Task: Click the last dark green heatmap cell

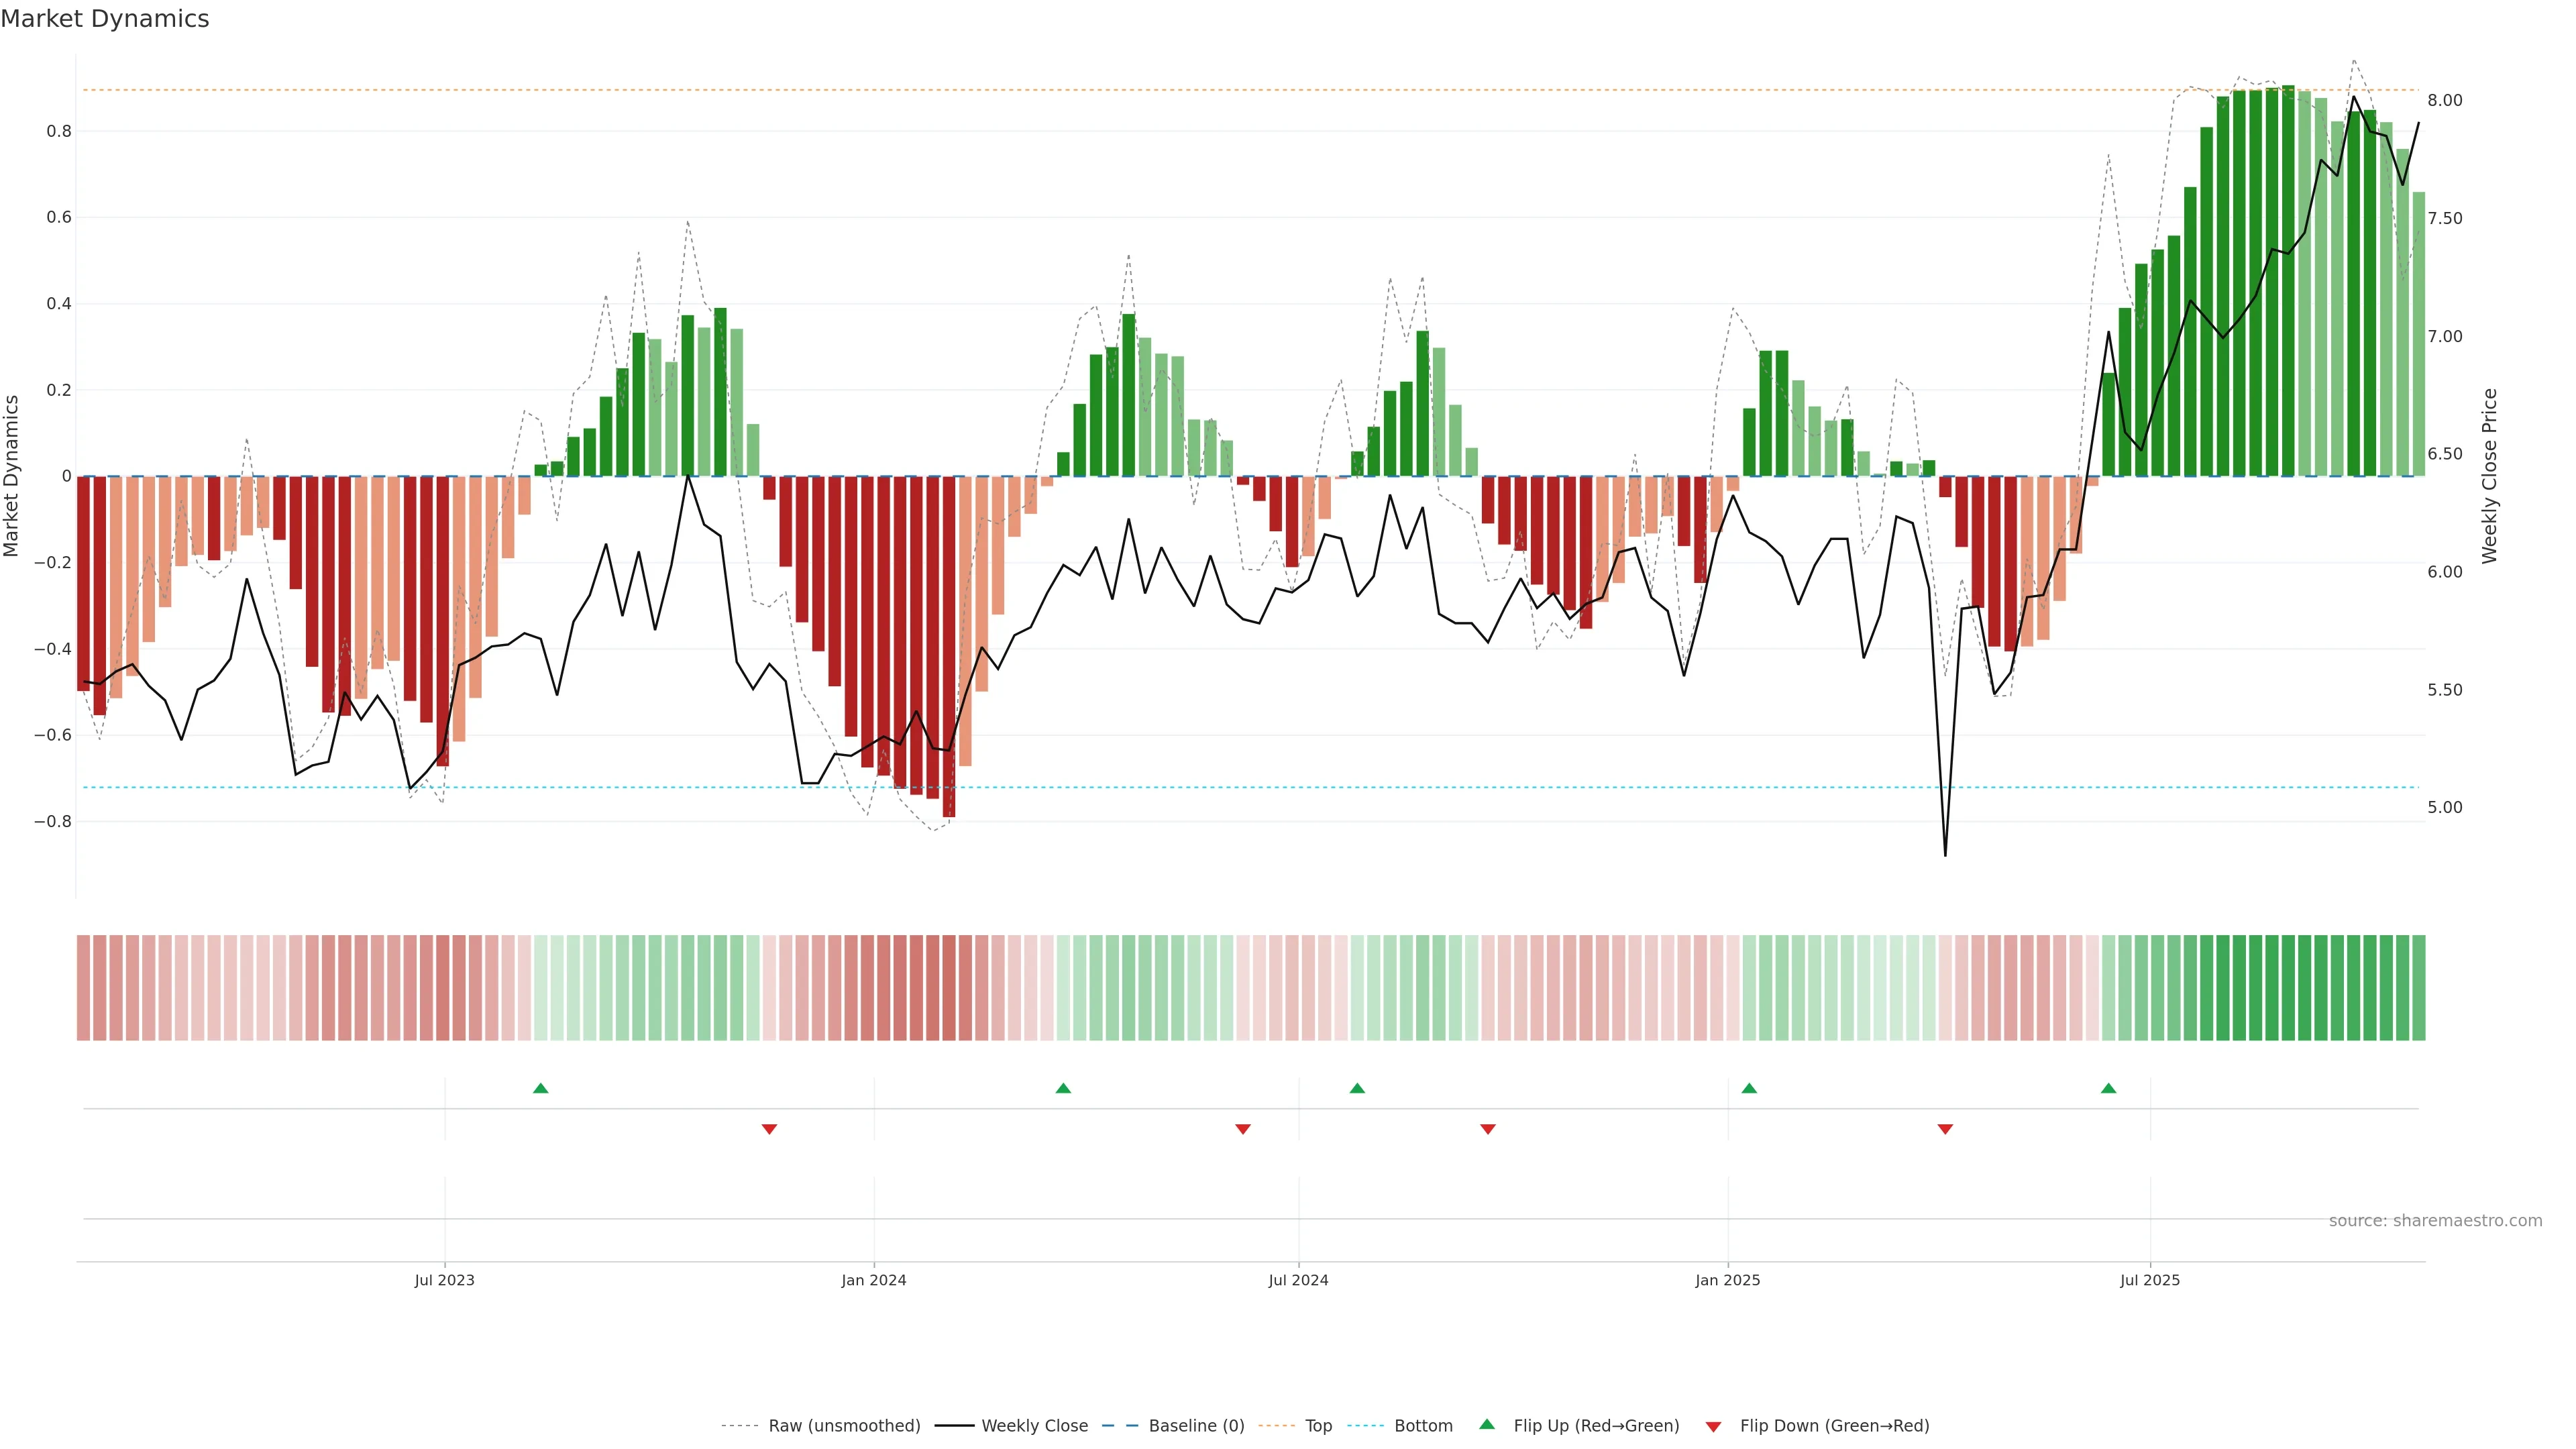Action: [x=2418, y=988]
